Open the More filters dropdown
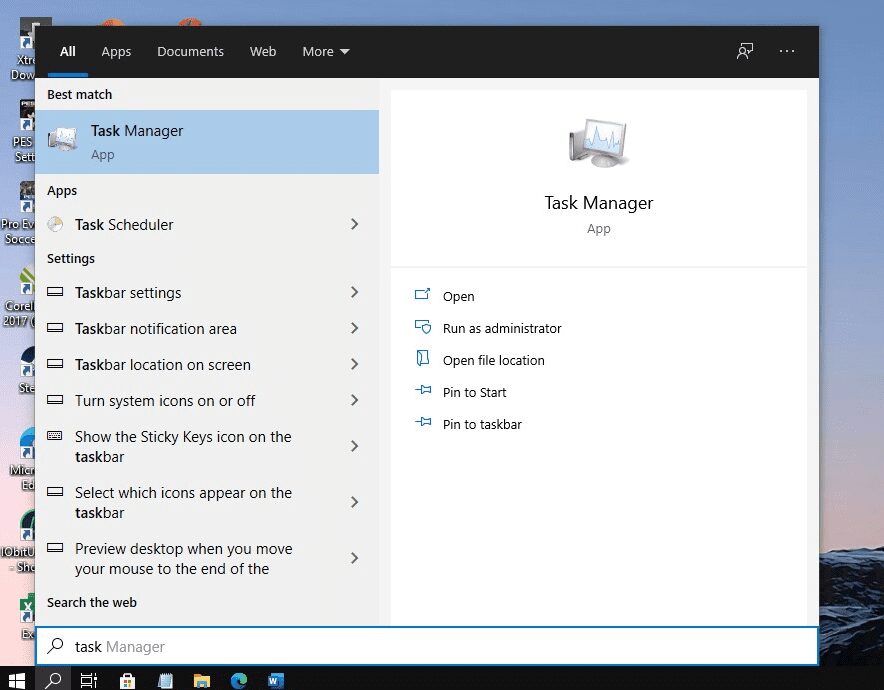The width and height of the screenshot is (884, 690). tap(326, 51)
